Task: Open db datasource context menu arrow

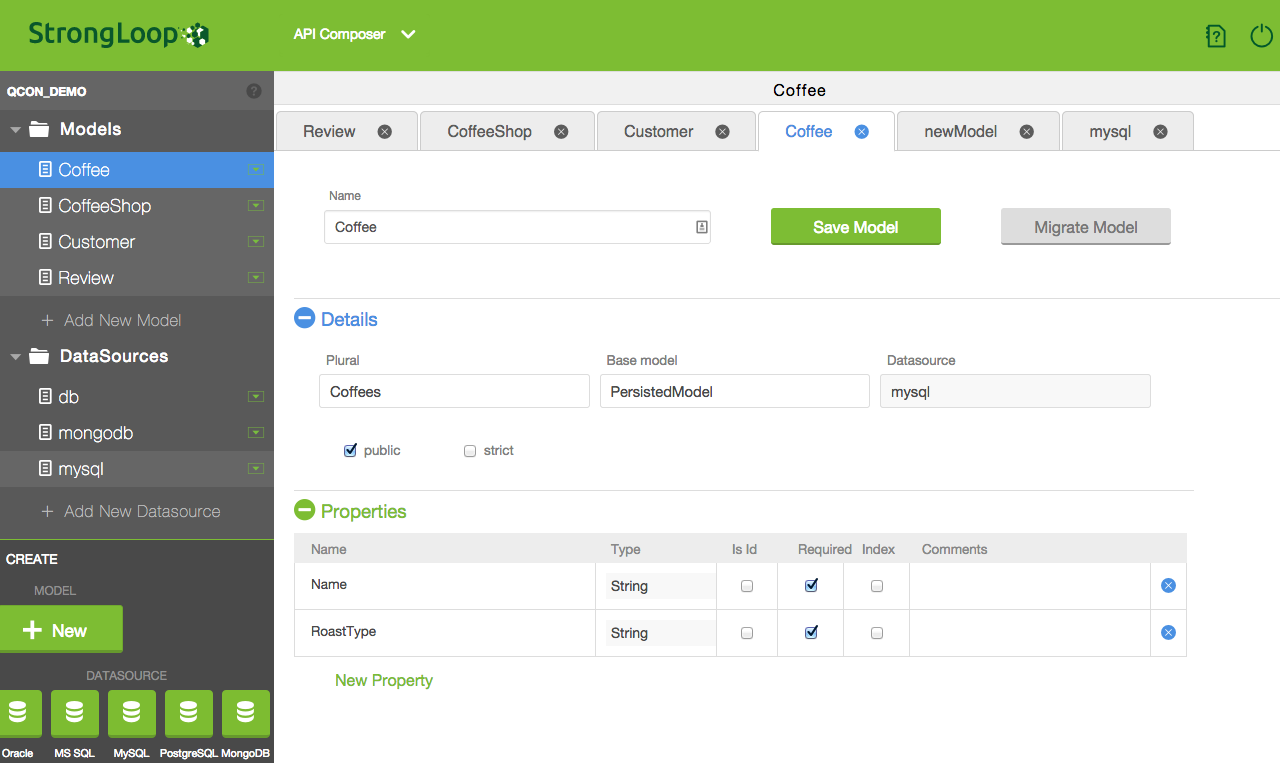Action: point(255,397)
